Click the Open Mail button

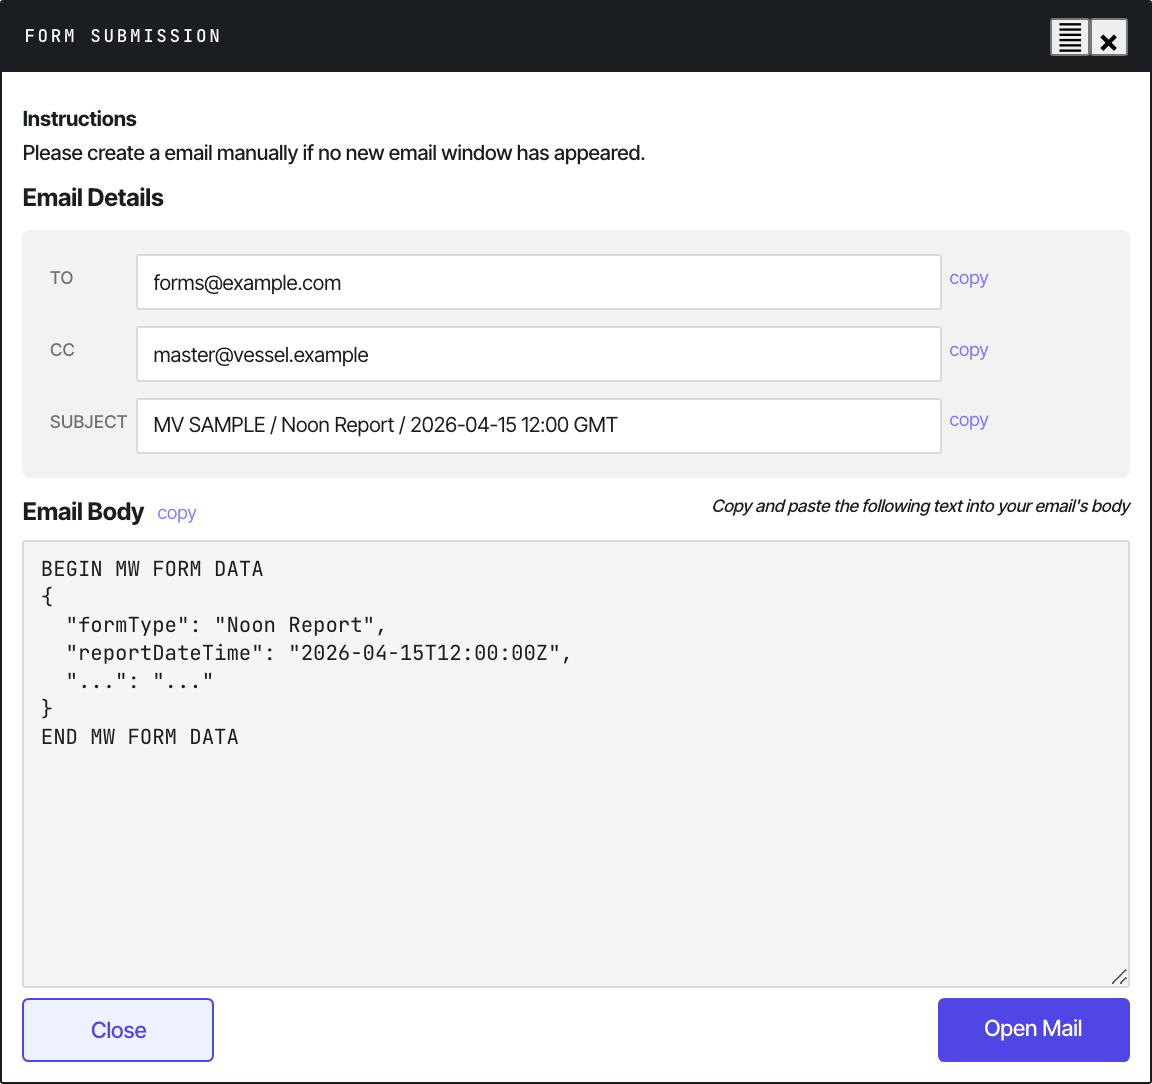(x=1033, y=1030)
